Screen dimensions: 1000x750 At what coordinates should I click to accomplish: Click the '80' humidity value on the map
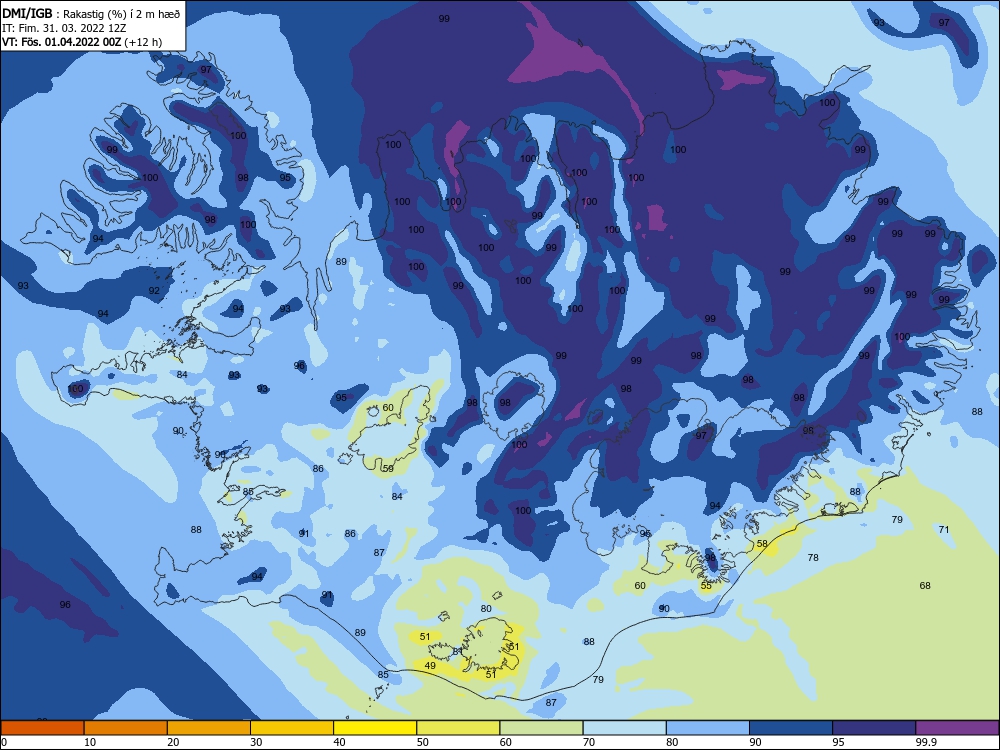click(486, 608)
